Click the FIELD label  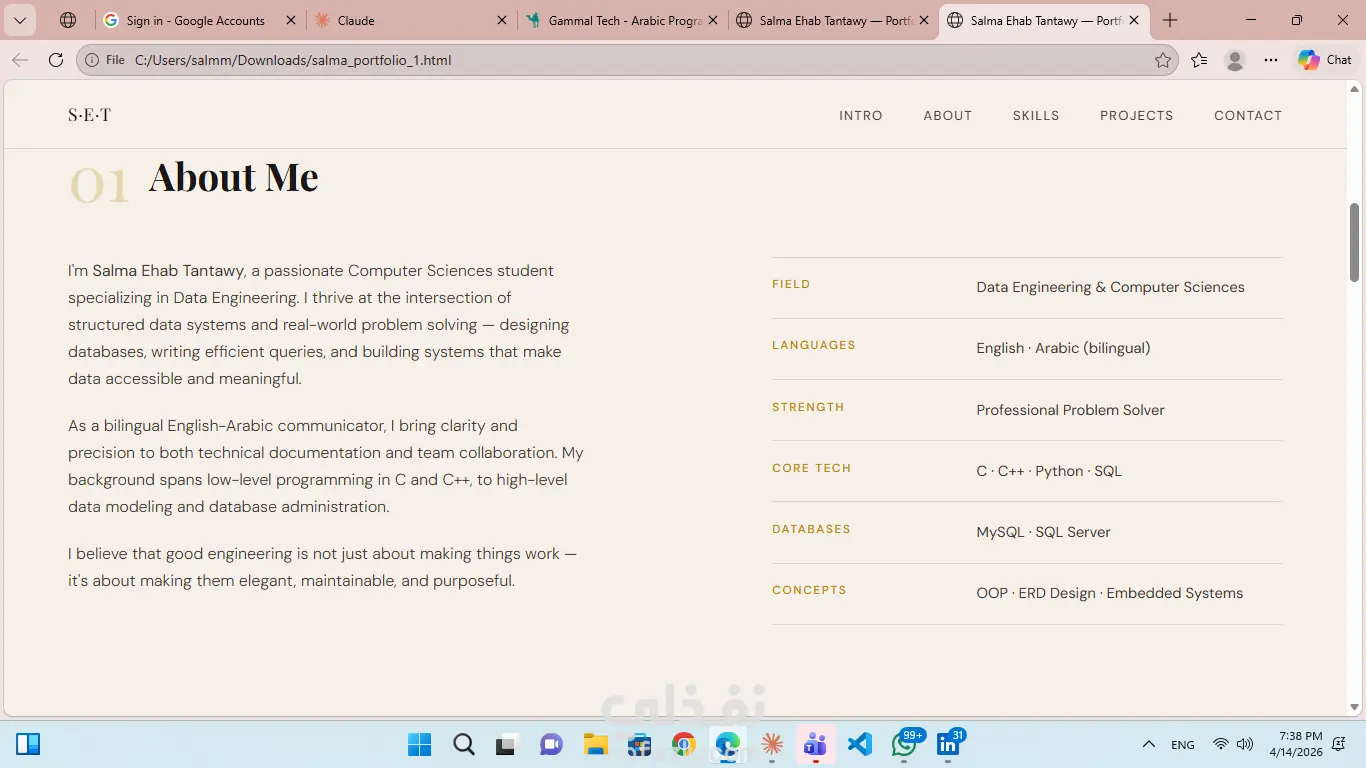pyautogui.click(x=791, y=284)
